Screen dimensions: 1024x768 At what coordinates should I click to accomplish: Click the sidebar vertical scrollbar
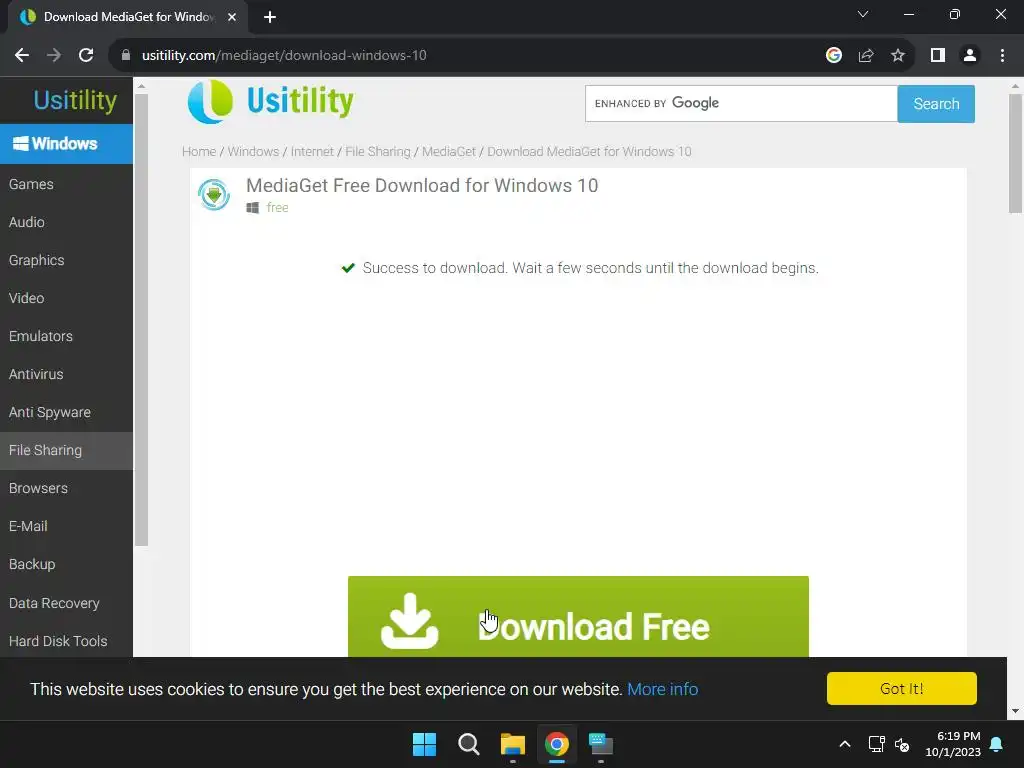point(141,319)
